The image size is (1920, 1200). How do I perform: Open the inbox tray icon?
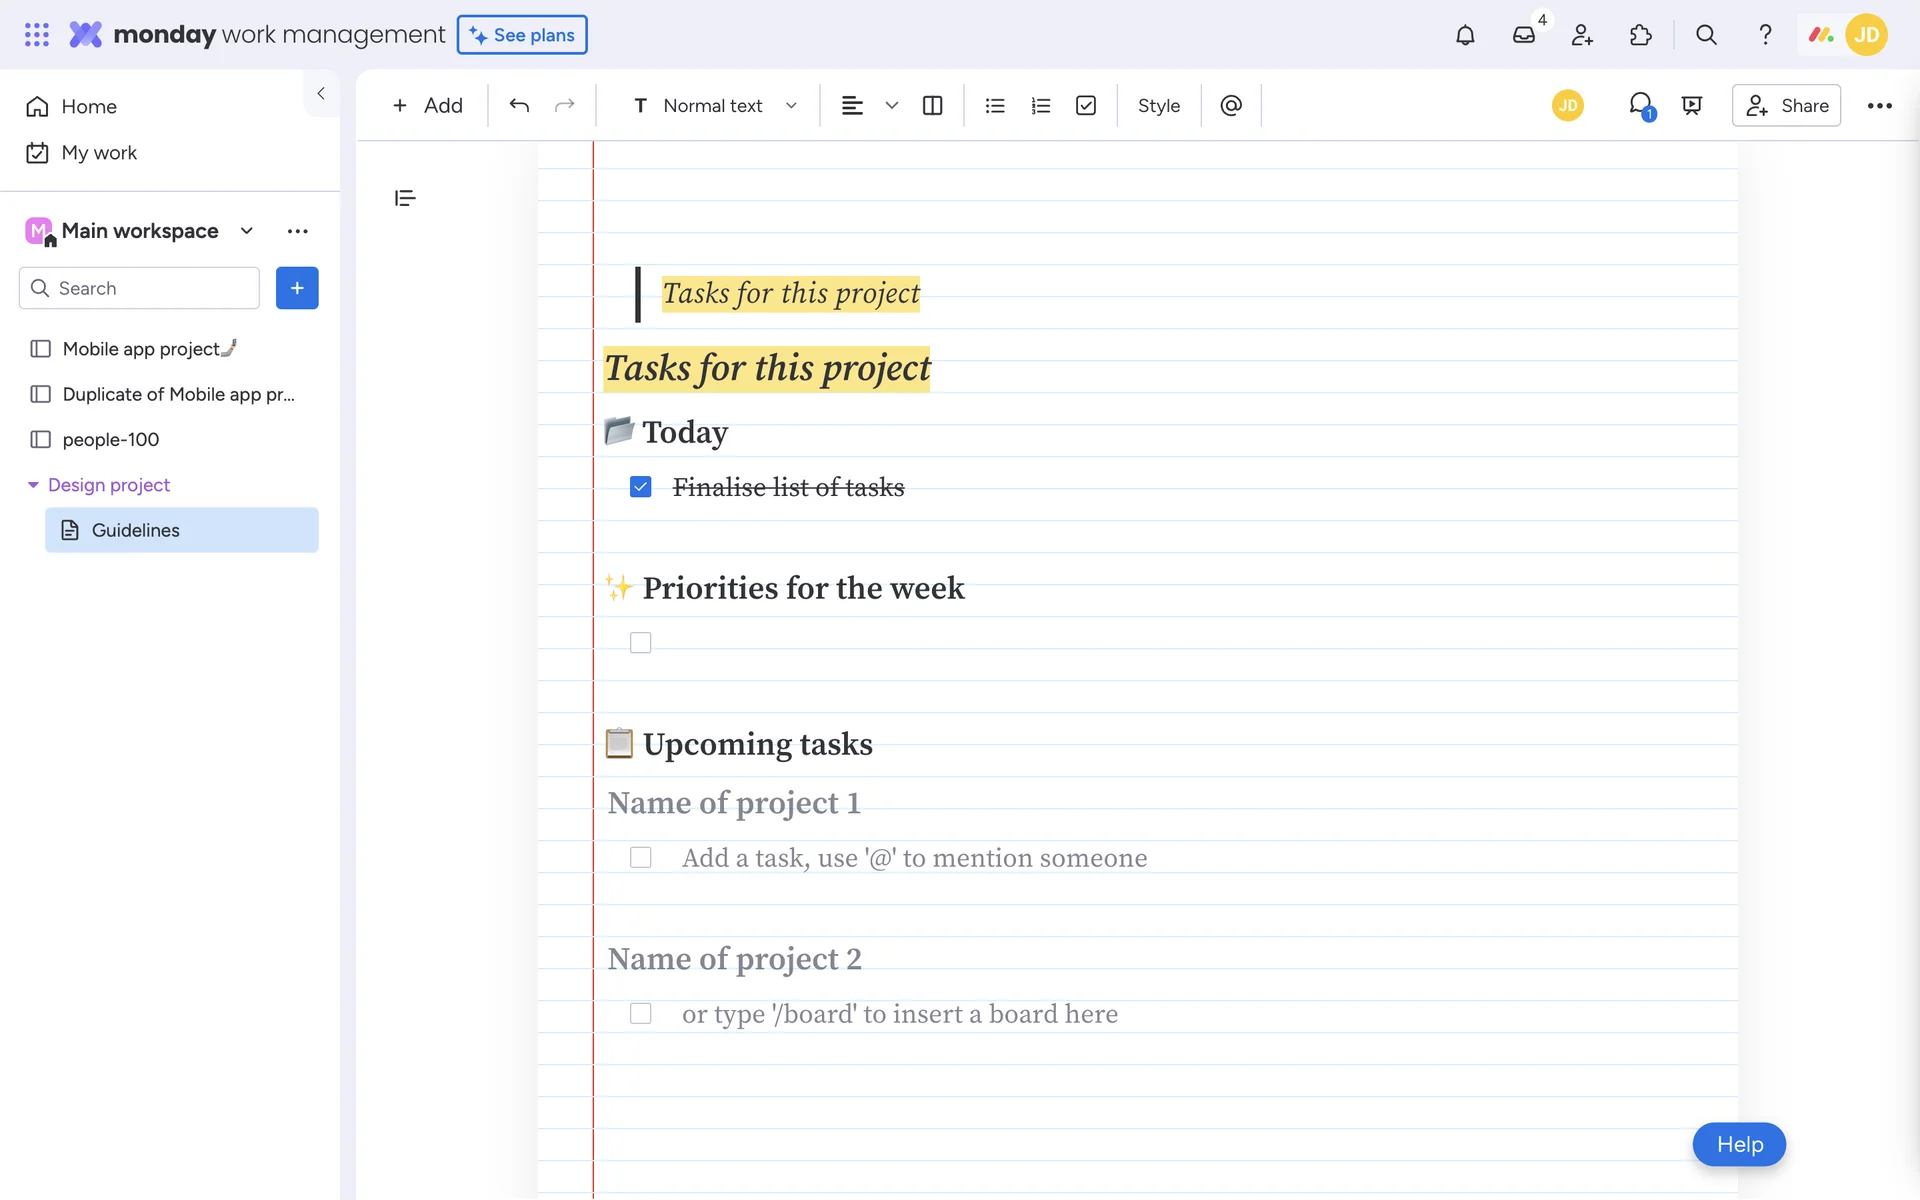(1523, 35)
